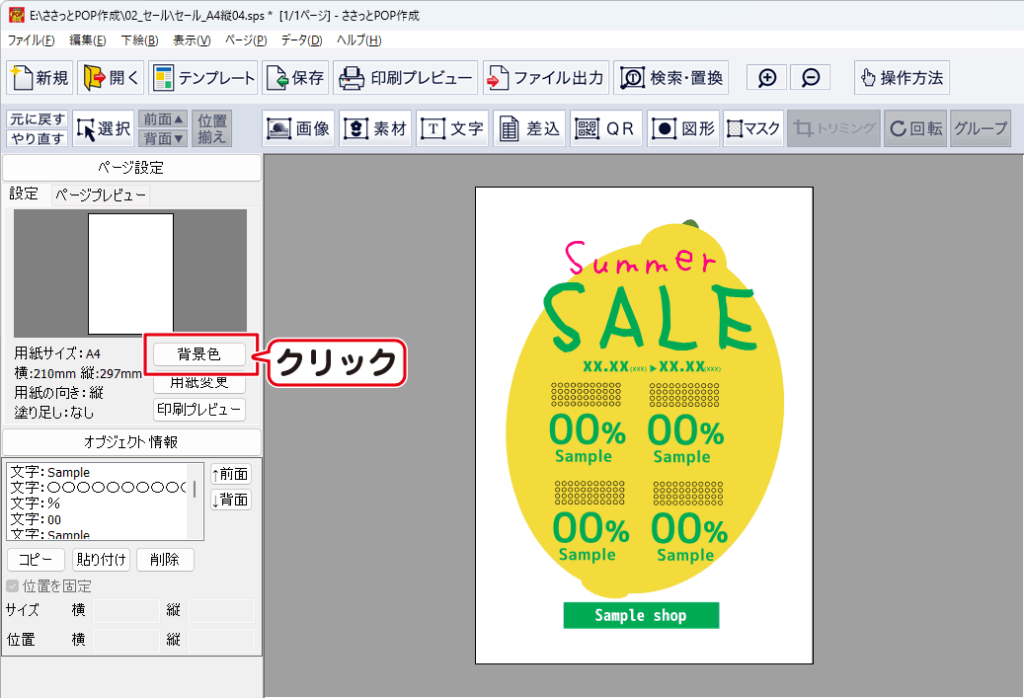Zoom in with the magnifier plus icon
Viewport: 1024px width, 698px height.
(767, 78)
